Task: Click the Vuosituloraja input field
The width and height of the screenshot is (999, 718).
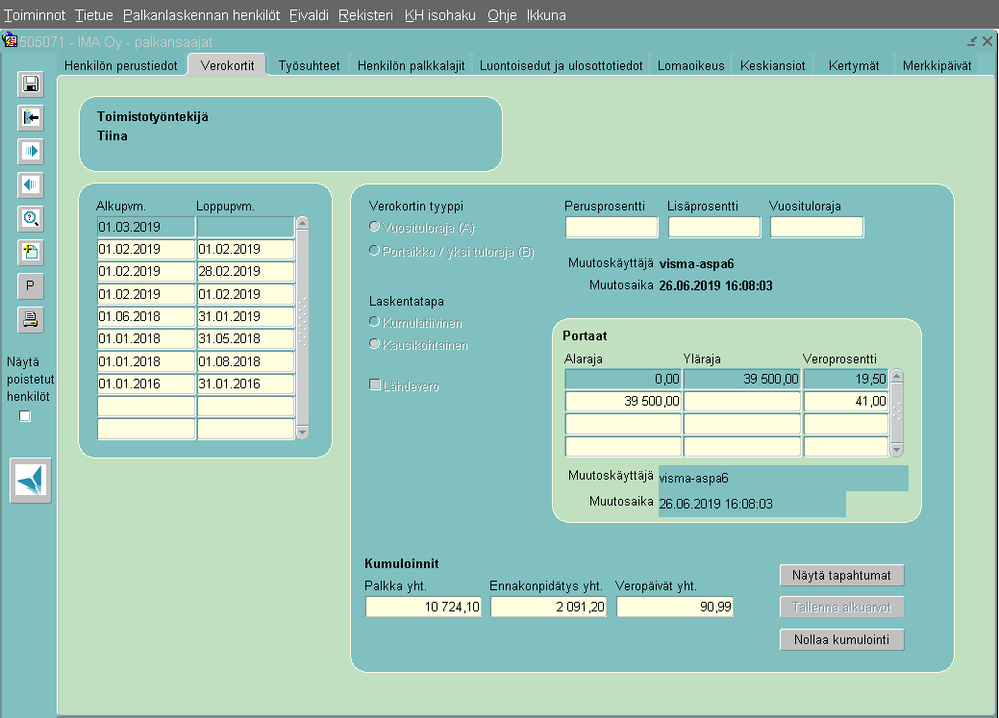Action: (x=817, y=227)
